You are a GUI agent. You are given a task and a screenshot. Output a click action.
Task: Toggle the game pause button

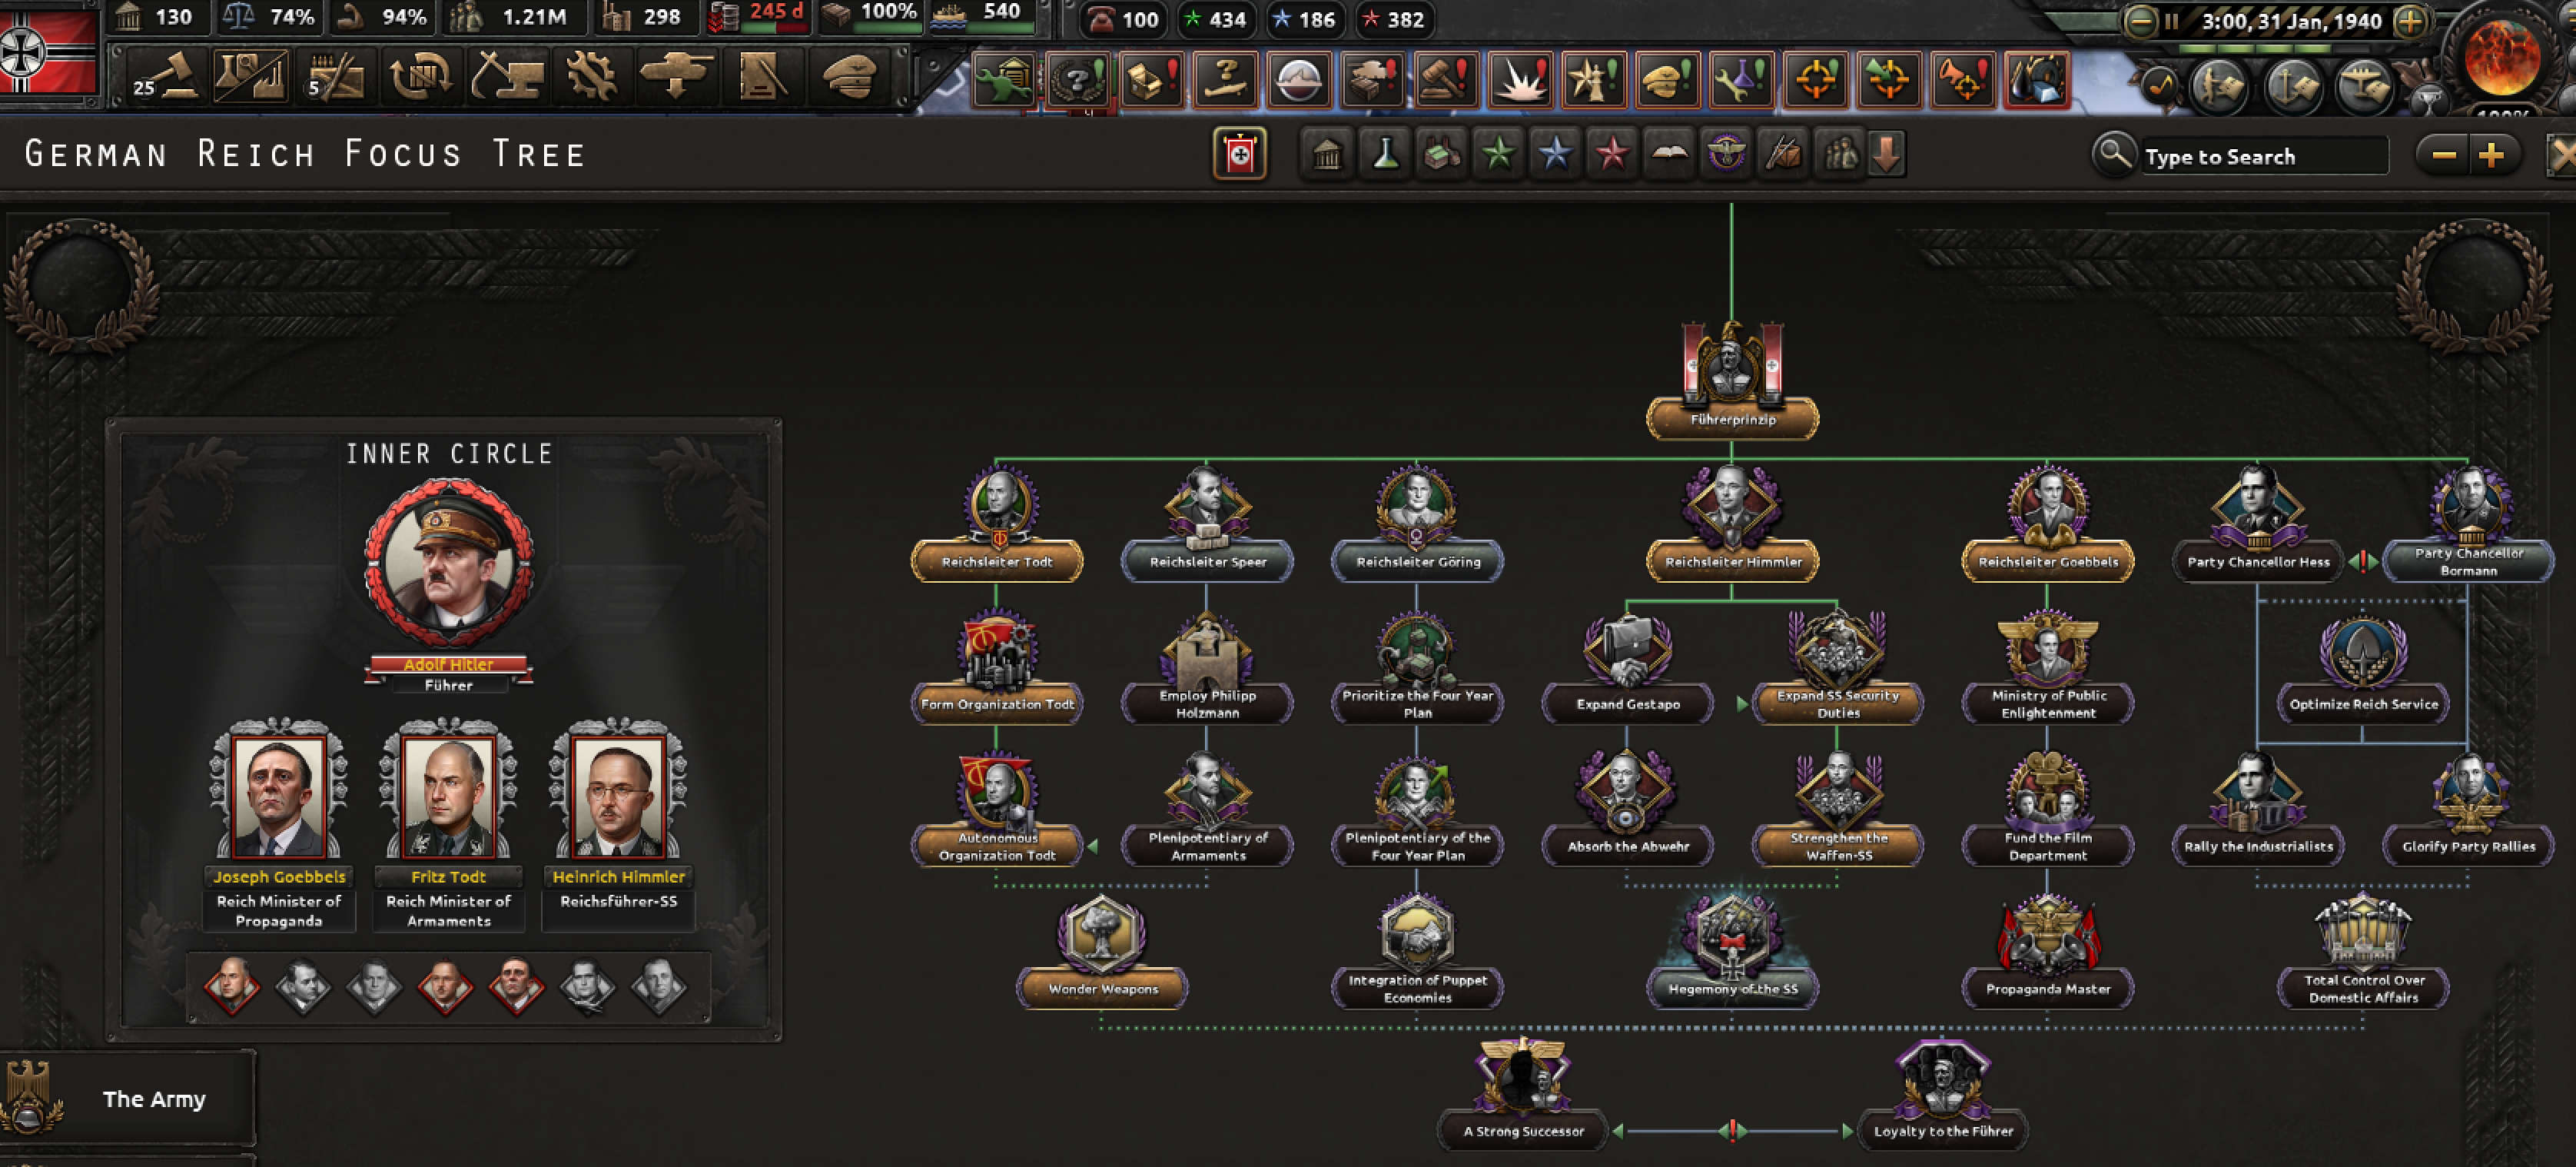pos(2171,21)
